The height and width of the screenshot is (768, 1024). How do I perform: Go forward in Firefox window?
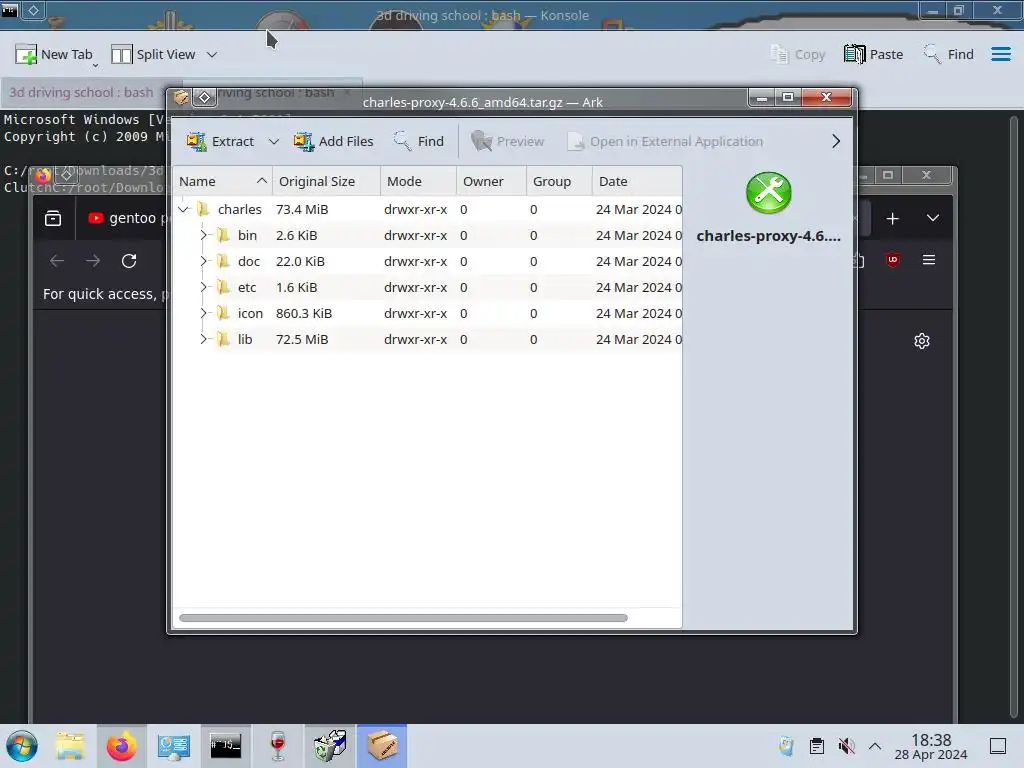point(93,261)
